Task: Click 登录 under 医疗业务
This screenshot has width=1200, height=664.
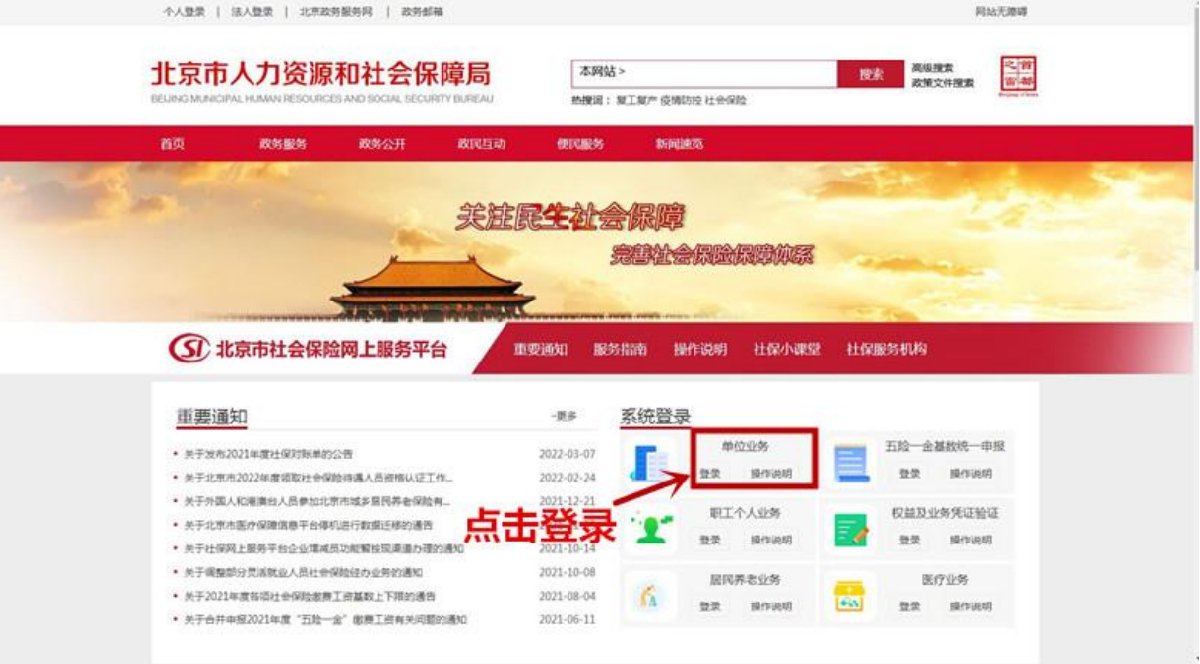Action: 909,607
